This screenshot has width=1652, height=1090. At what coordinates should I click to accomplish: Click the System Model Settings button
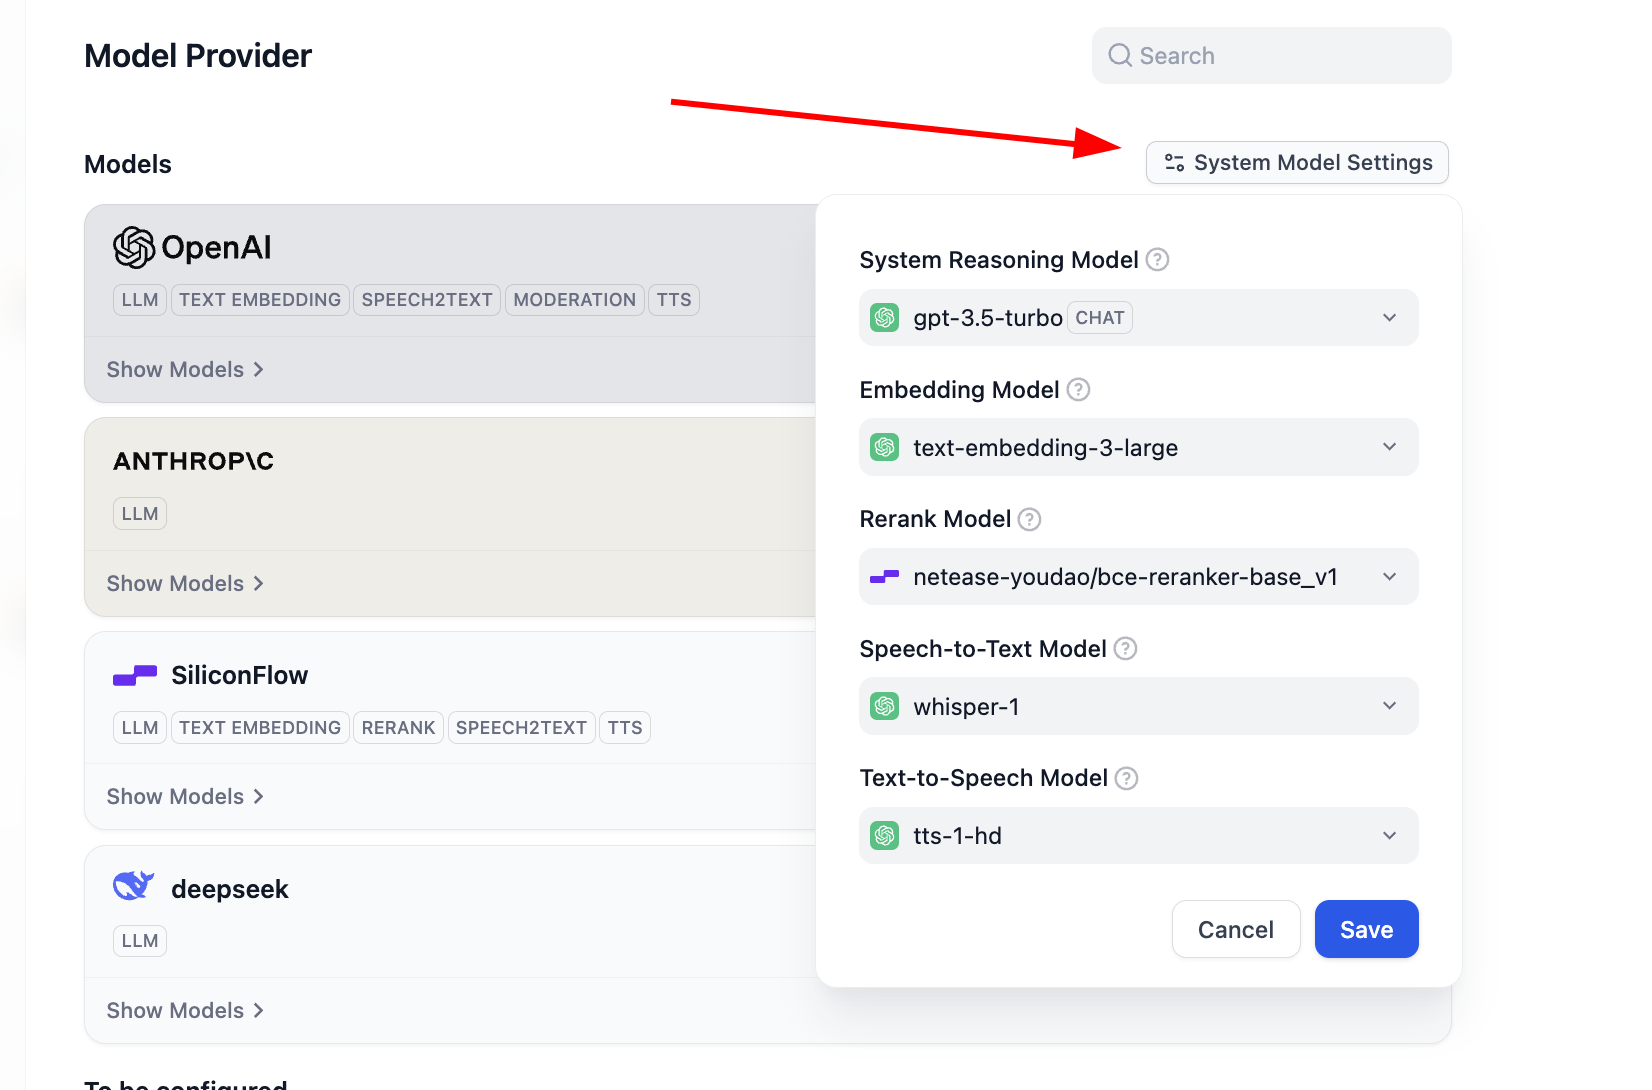(1297, 163)
